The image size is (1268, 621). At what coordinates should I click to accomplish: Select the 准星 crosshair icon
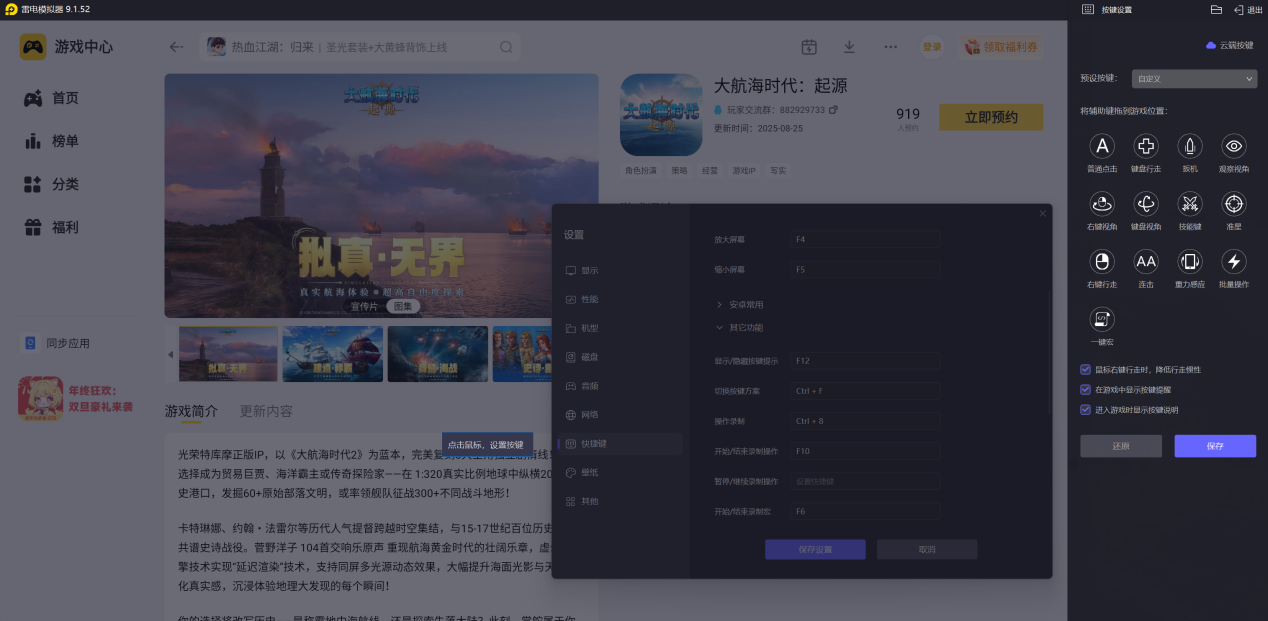(1234, 204)
